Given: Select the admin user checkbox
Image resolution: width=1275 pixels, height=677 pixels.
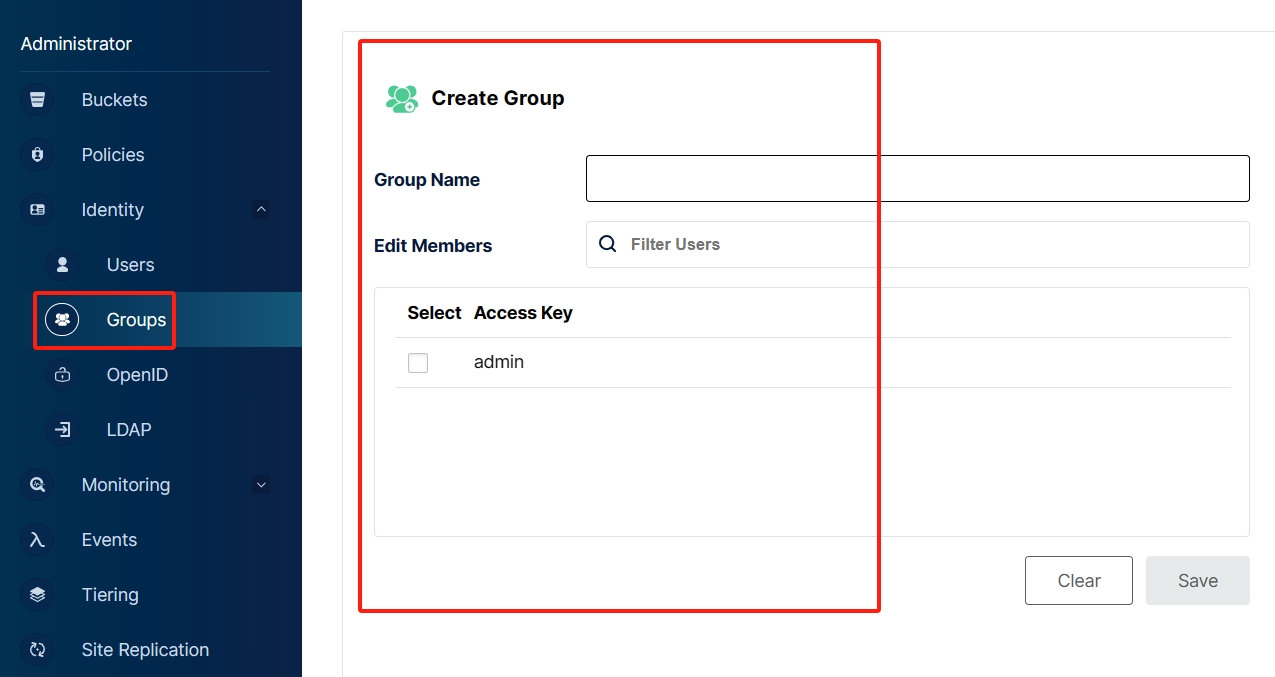Looking at the screenshot, I should (418, 363).
